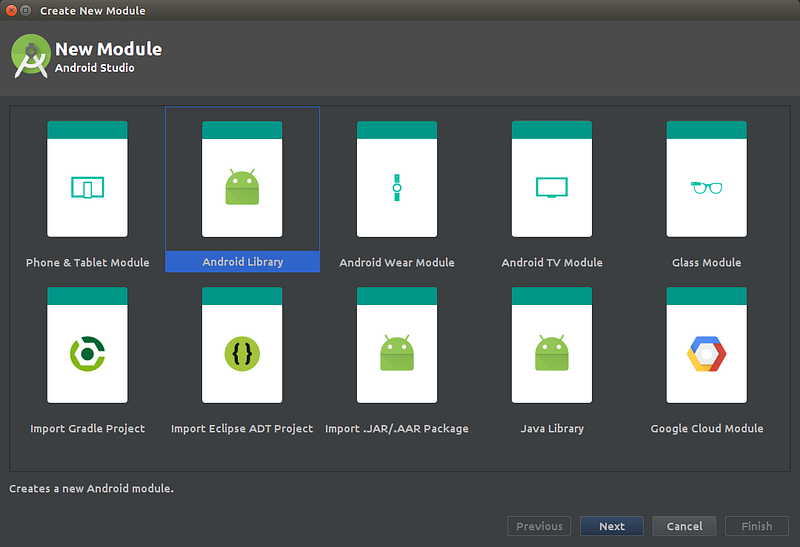The height and width of the screenshot is (547, 800).
Task: Click the Cancel button
Action: (x=684, y=526)
